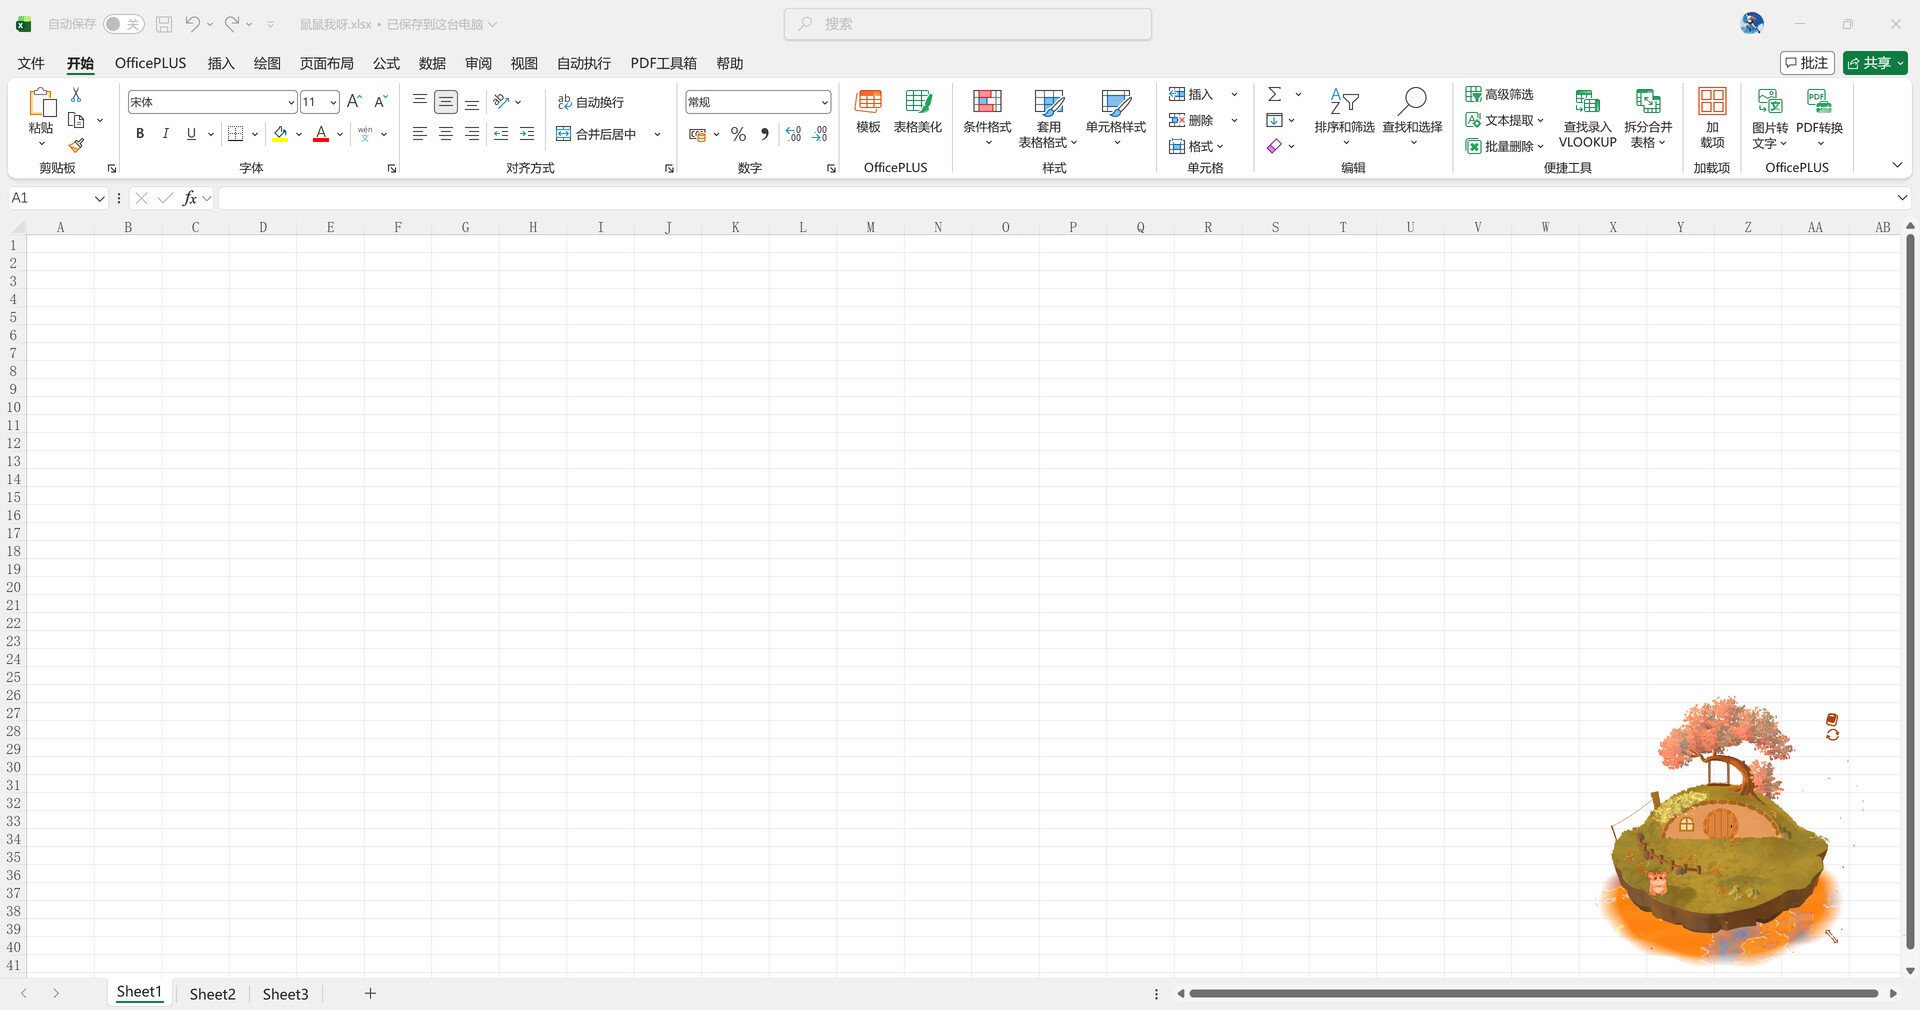Screen dimensions: 1920x1010
Task: Click into the formula bar input
Action: pos(1056,198)
